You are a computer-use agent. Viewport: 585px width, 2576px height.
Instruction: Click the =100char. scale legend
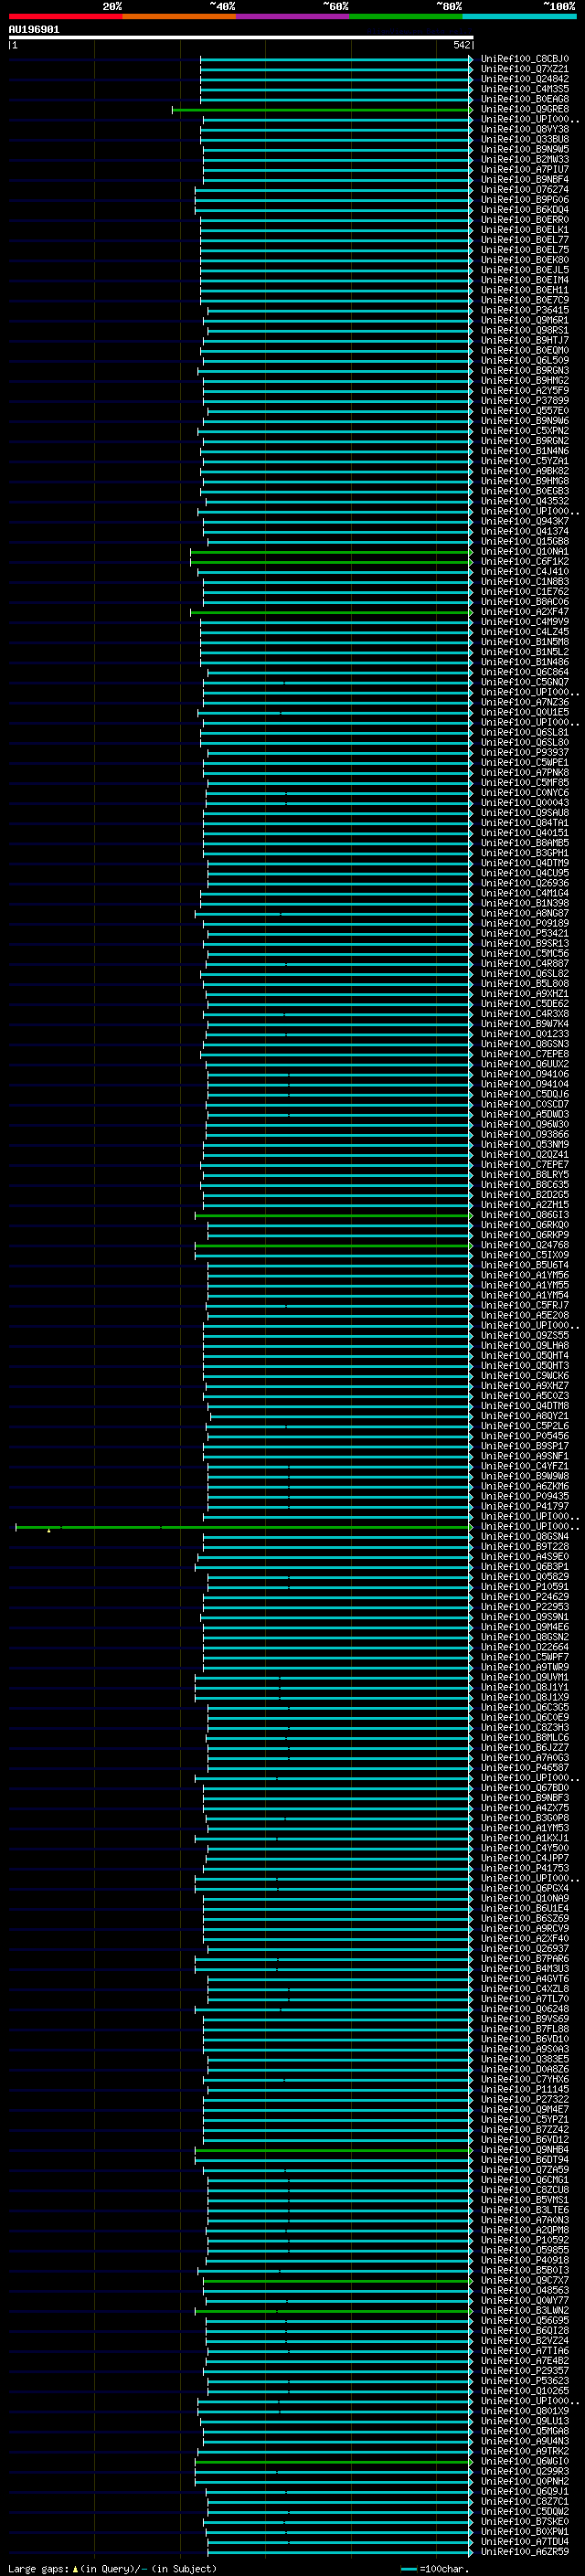tap(434, 2569)
